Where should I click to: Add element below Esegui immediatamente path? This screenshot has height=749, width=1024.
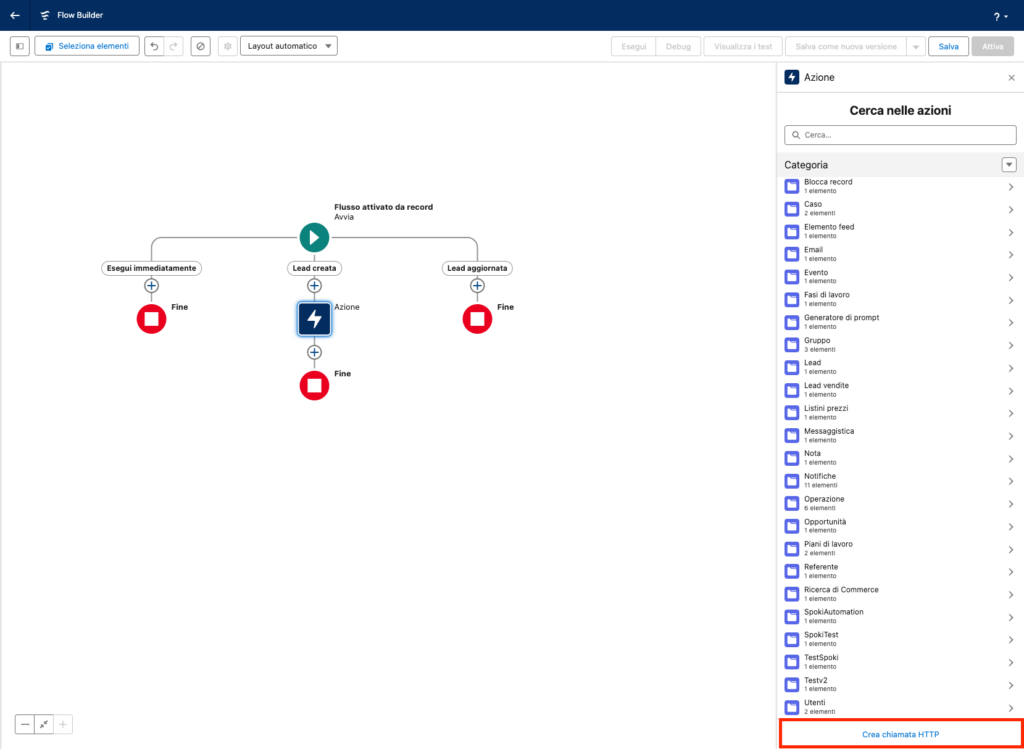pyautogui.click(x=151, y=285)
